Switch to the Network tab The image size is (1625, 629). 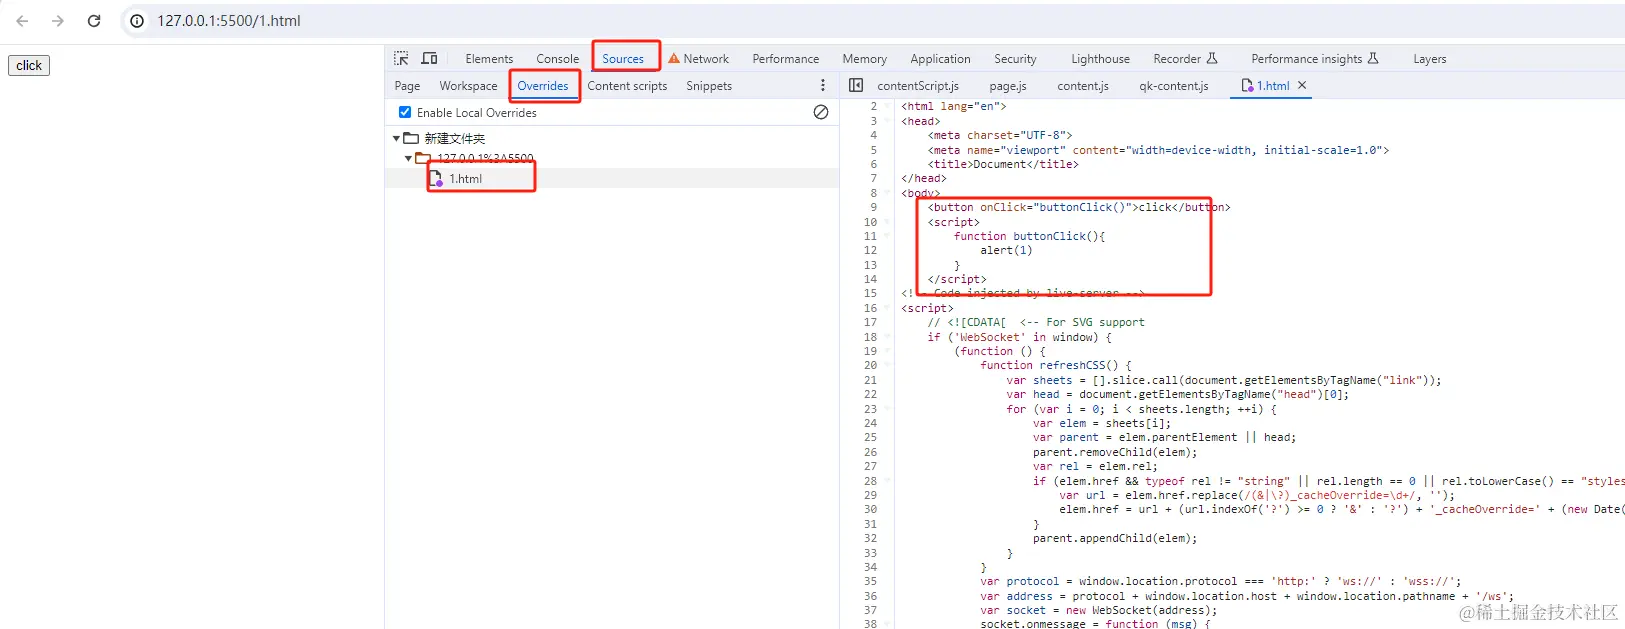pos(706,59)
